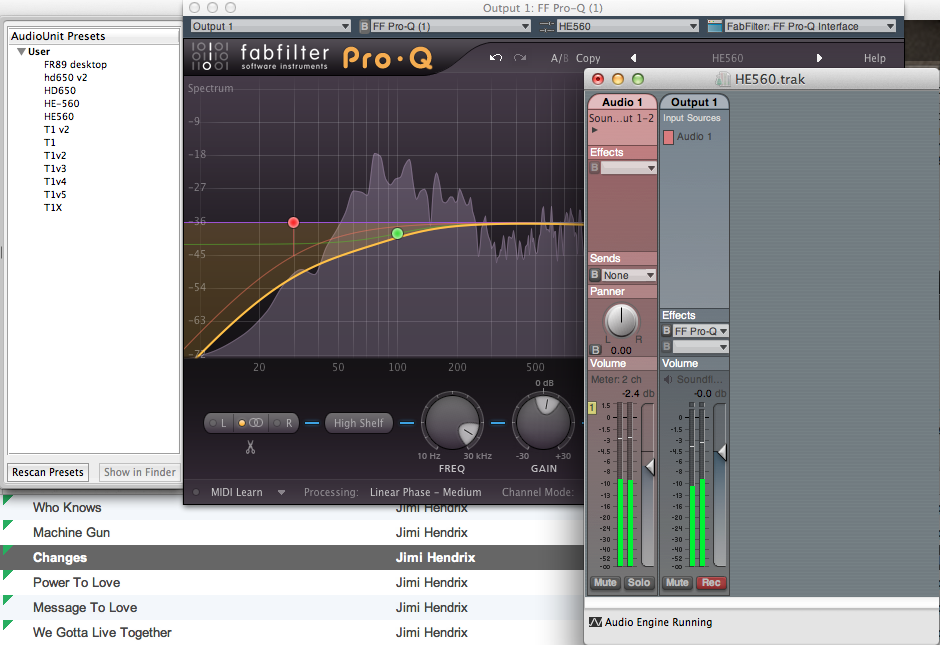Select the FR89 desktop preset
The width and height of the screenshot is (940, 645).
tap(75, 65)
